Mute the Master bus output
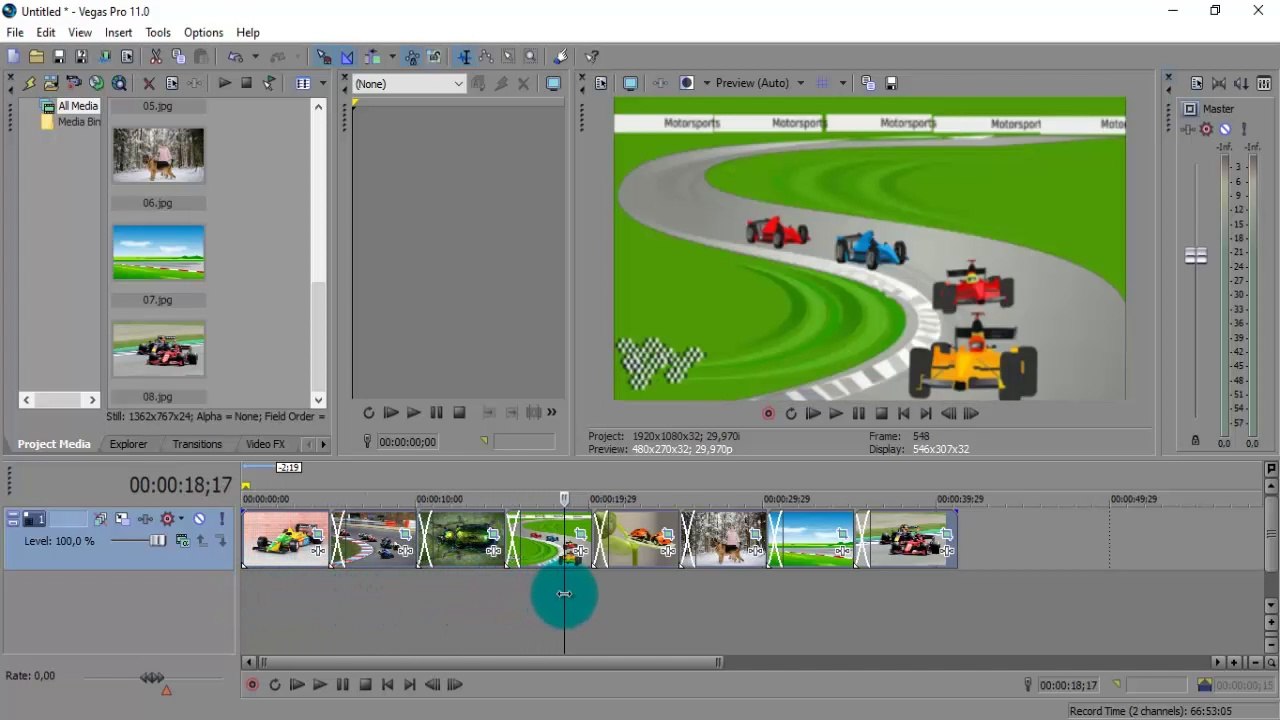The width and height of the screenshot is (1280, 720). click(1225, 129)
